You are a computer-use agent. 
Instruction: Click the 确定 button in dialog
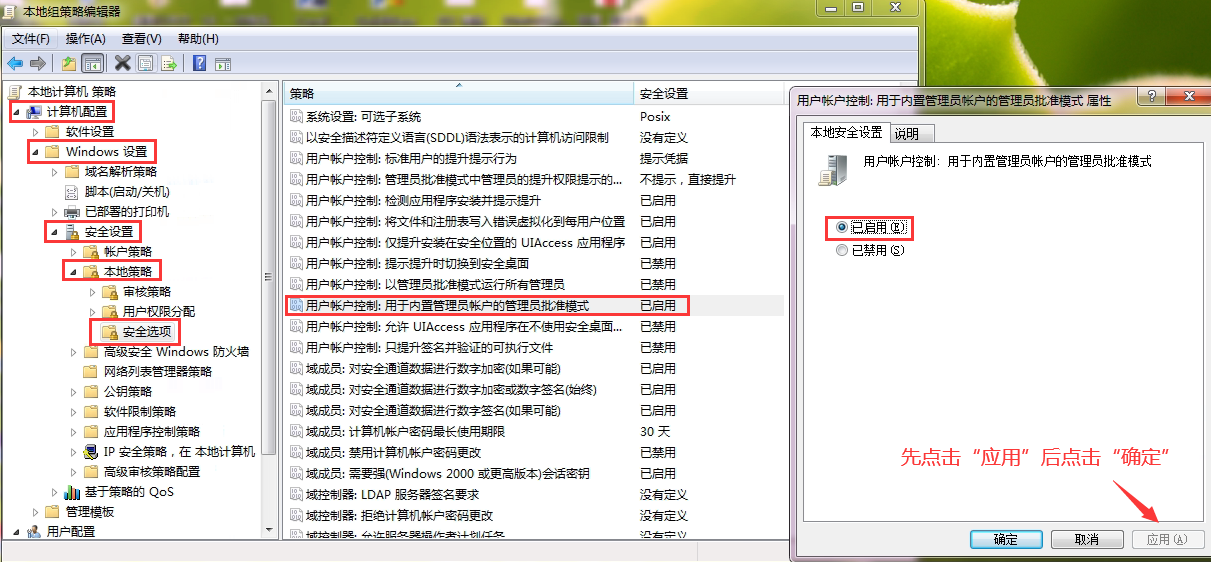tap(1006, 539)
